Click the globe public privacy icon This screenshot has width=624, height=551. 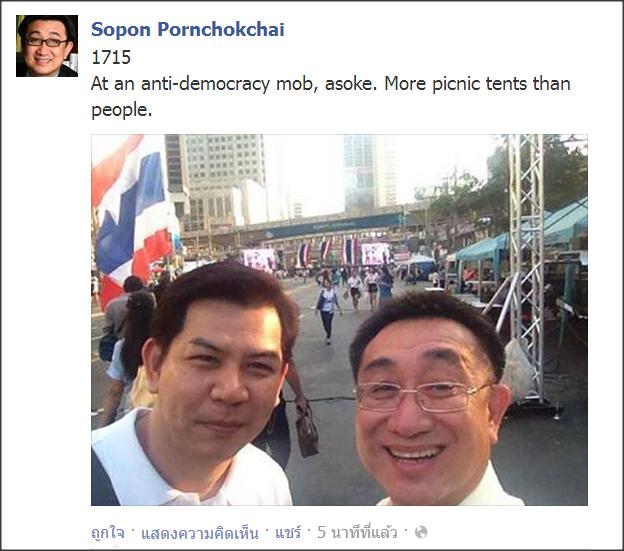tap(421, 532)
